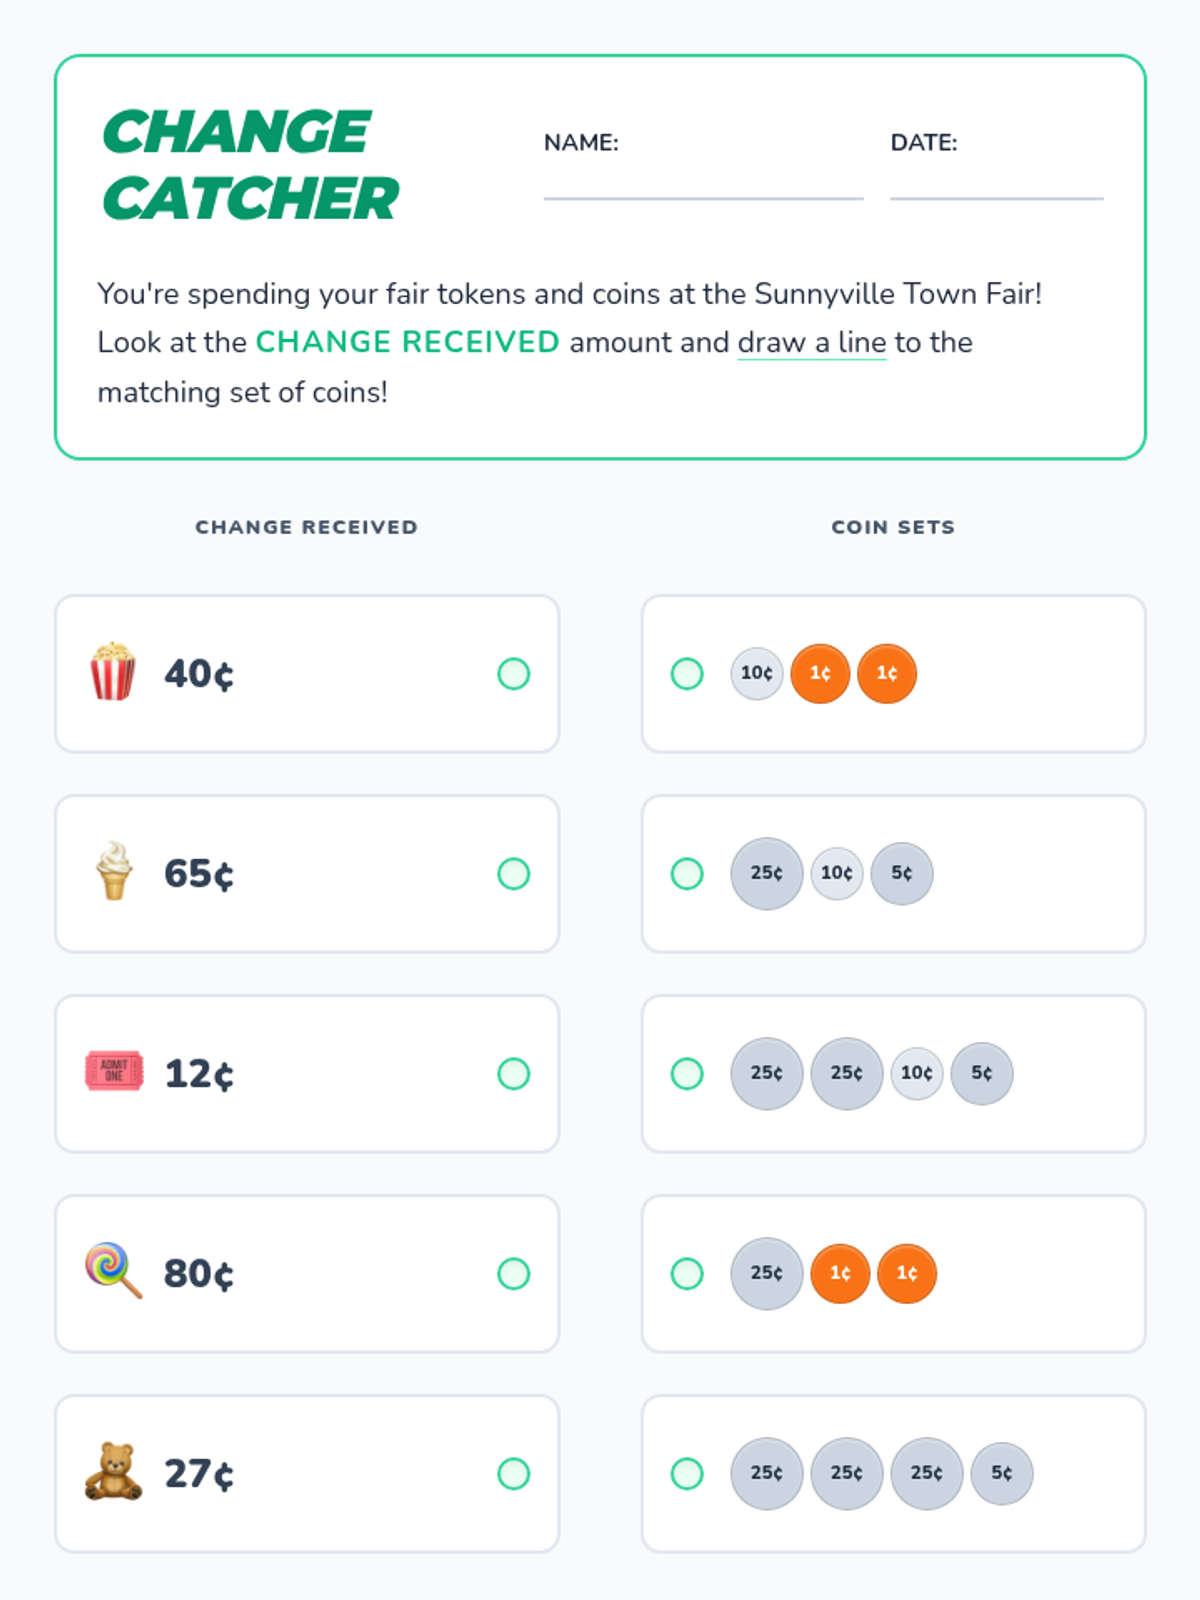Viewport: 1200px width, 1600px height.
Task: Select the connector dot for 40¢
Action: coord(514,674)
